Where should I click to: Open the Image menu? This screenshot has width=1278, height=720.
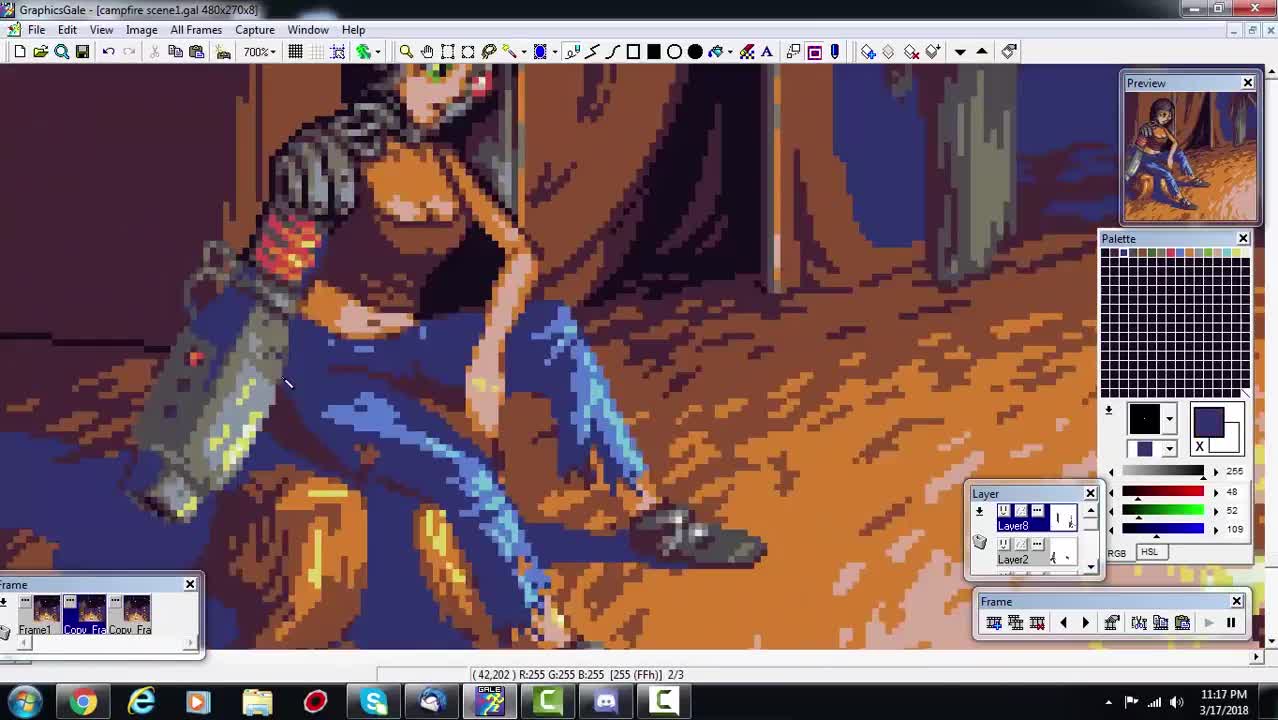click(x=141, y=30)
